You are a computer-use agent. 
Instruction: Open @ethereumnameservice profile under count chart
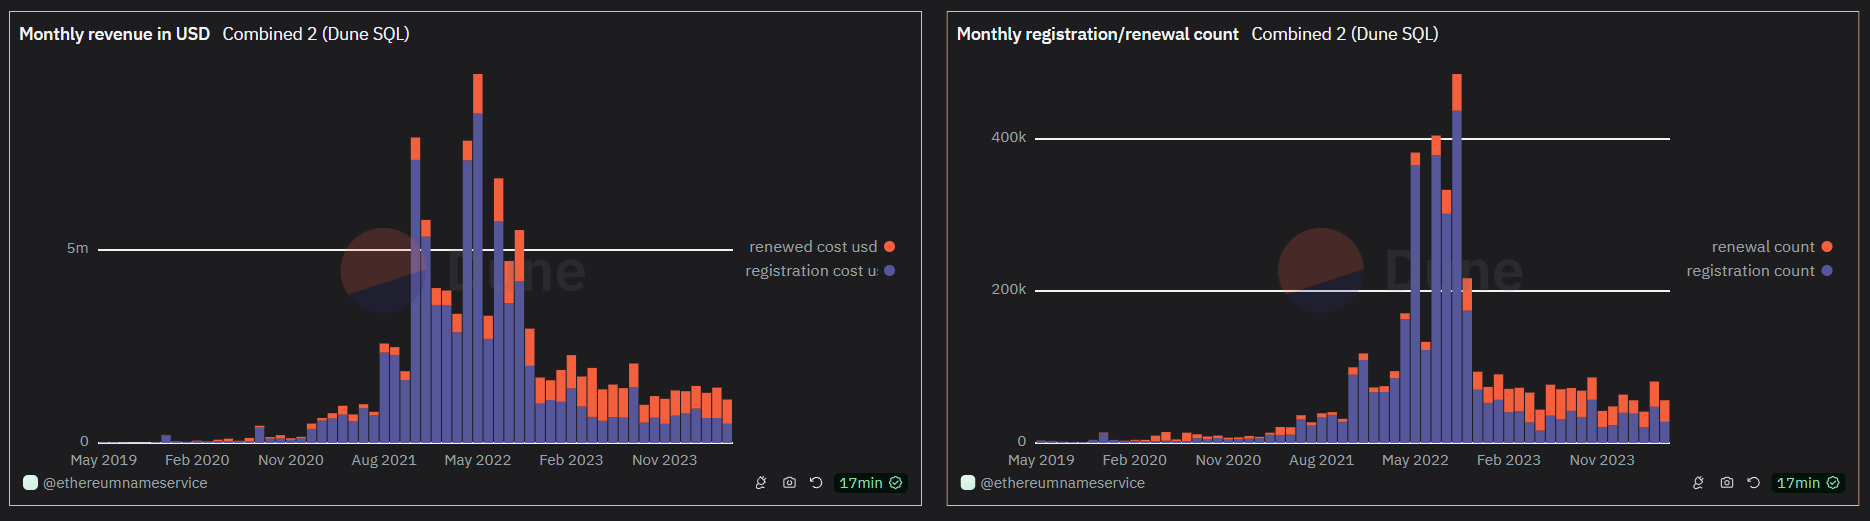[1062, 483]
